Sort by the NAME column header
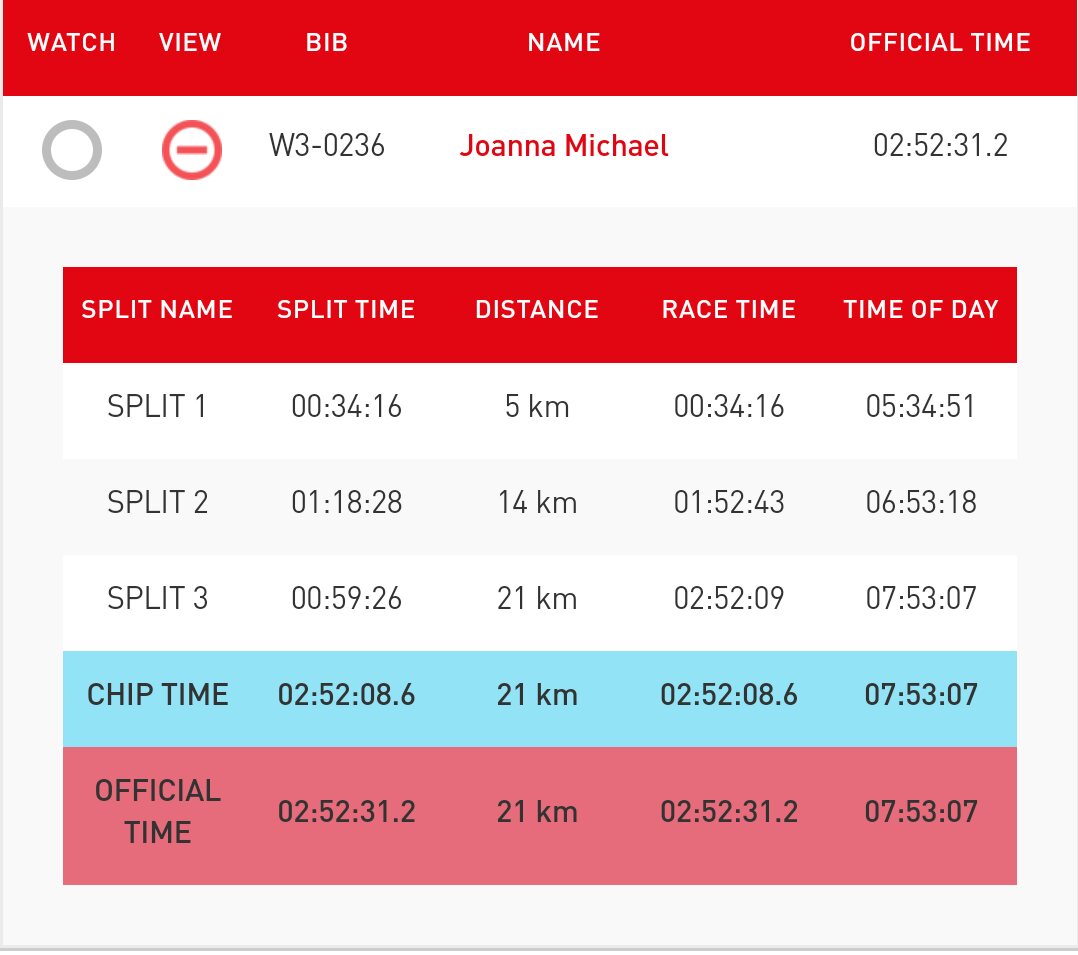This screenshot has height=955, width=1078. (564, 43)
